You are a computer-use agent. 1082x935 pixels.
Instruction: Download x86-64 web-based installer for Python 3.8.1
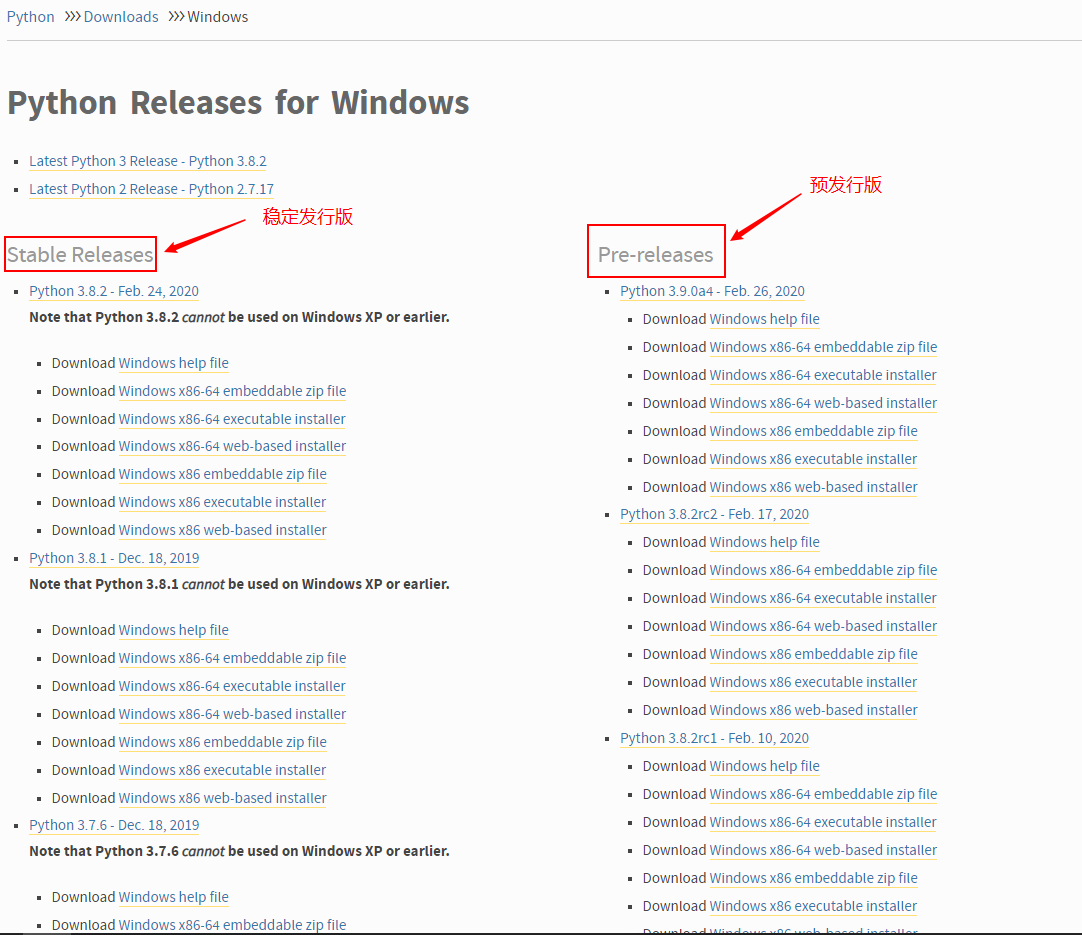coord(232,714)
